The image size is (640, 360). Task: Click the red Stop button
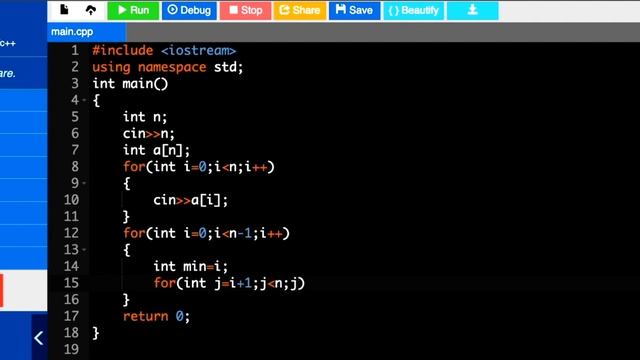click(245, 10)
